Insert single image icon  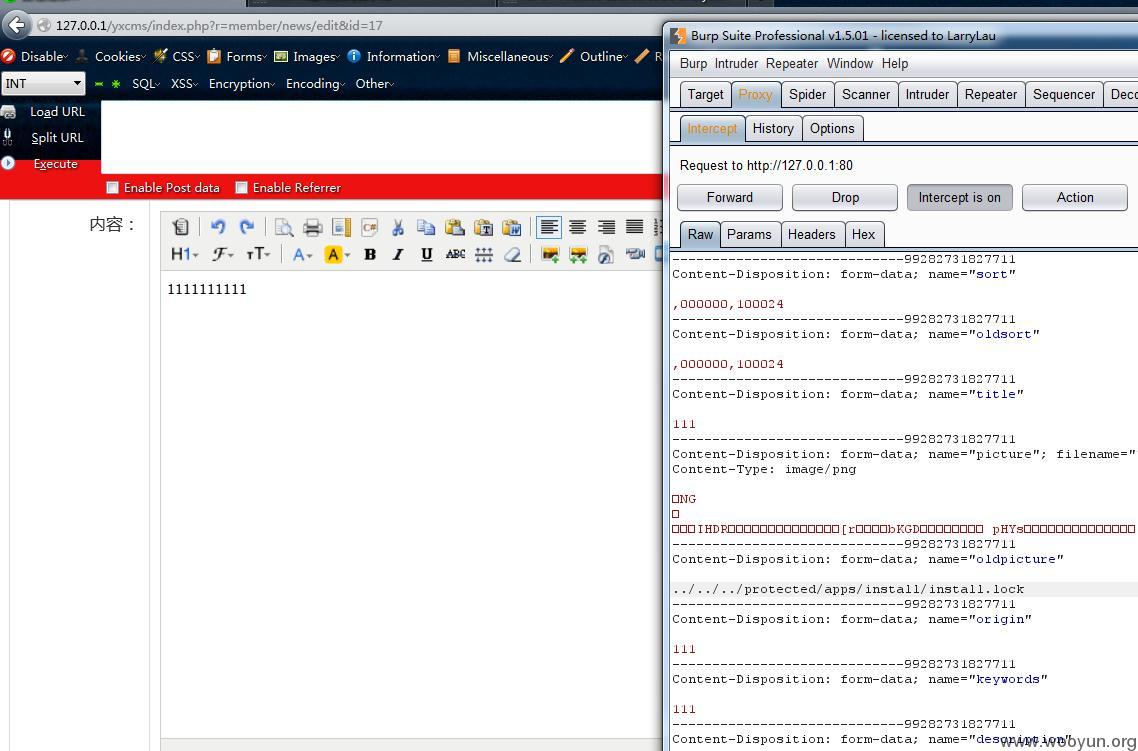[x=550, y=254]
